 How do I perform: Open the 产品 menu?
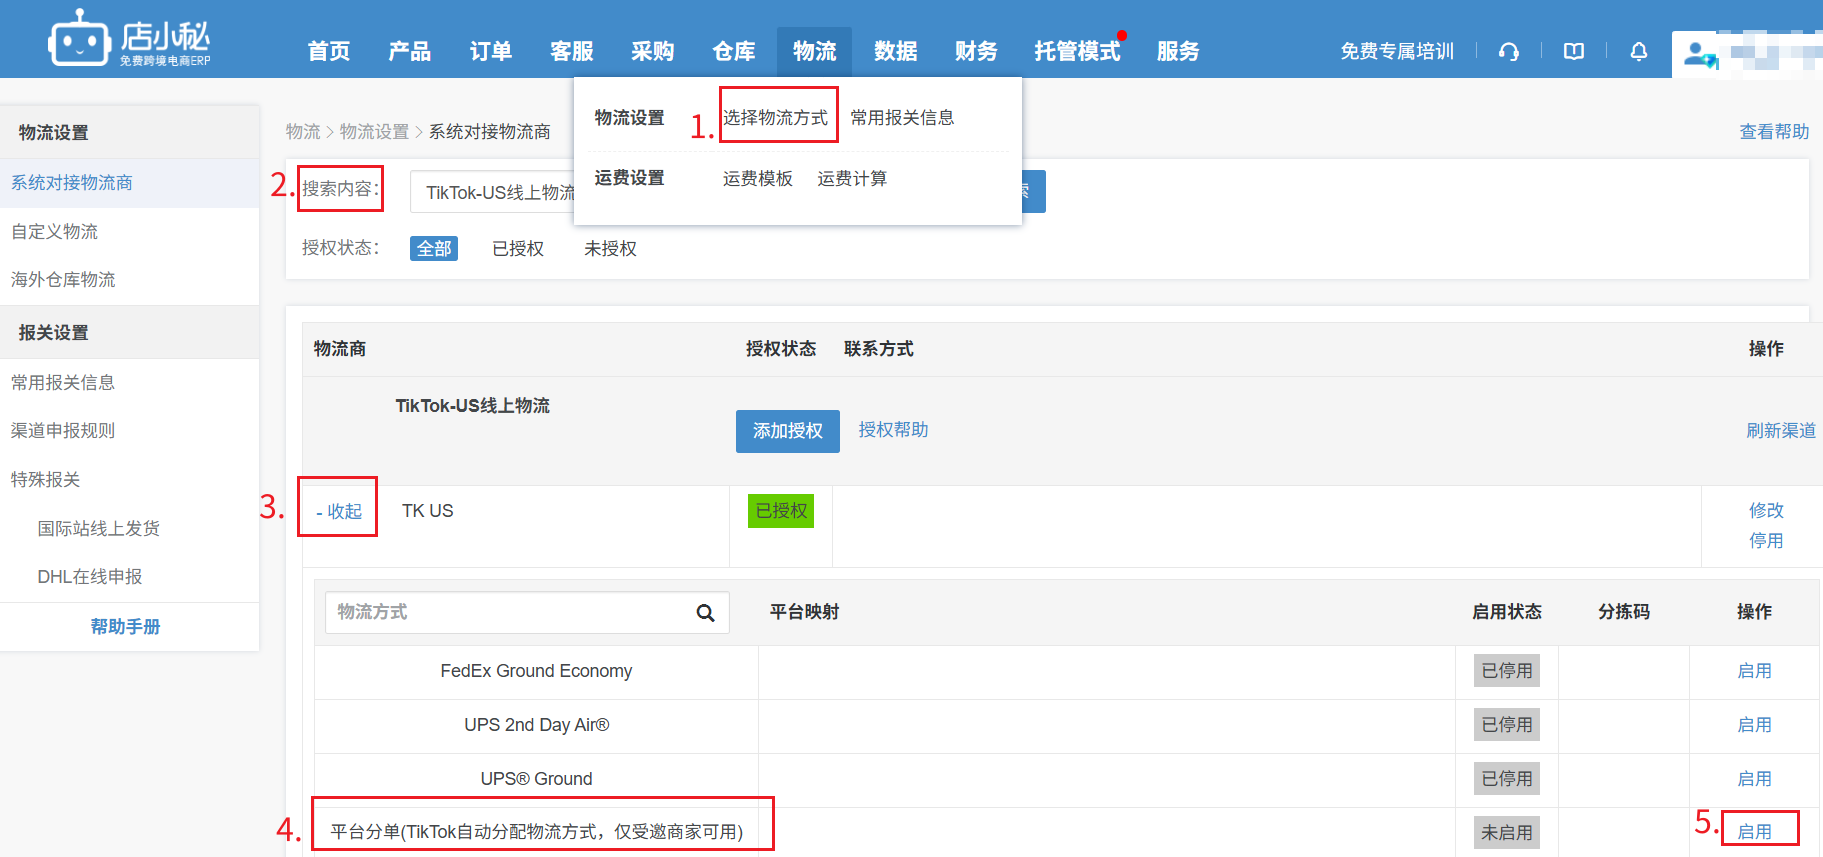[x=410, y=51]
